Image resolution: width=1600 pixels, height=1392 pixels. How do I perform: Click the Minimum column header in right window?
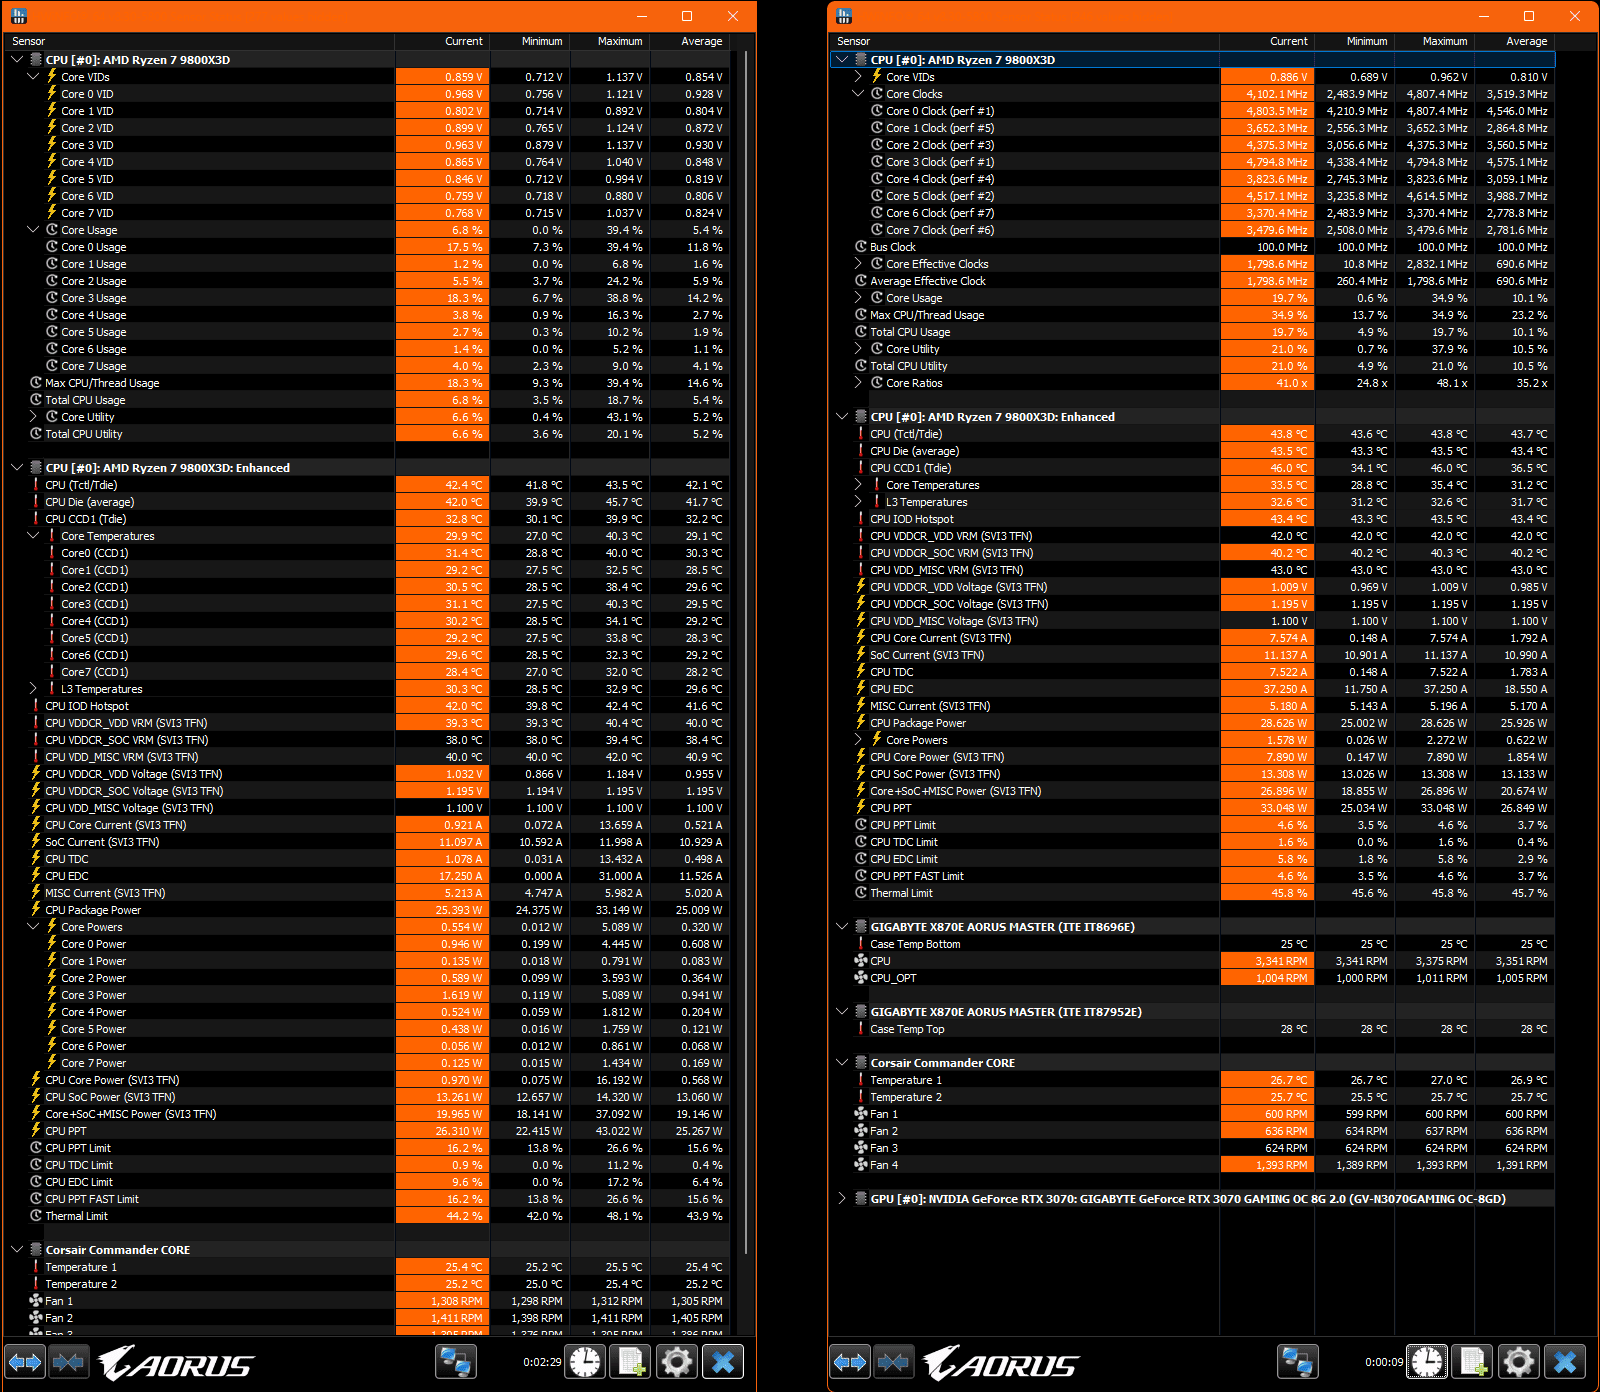coord(1354,41)
